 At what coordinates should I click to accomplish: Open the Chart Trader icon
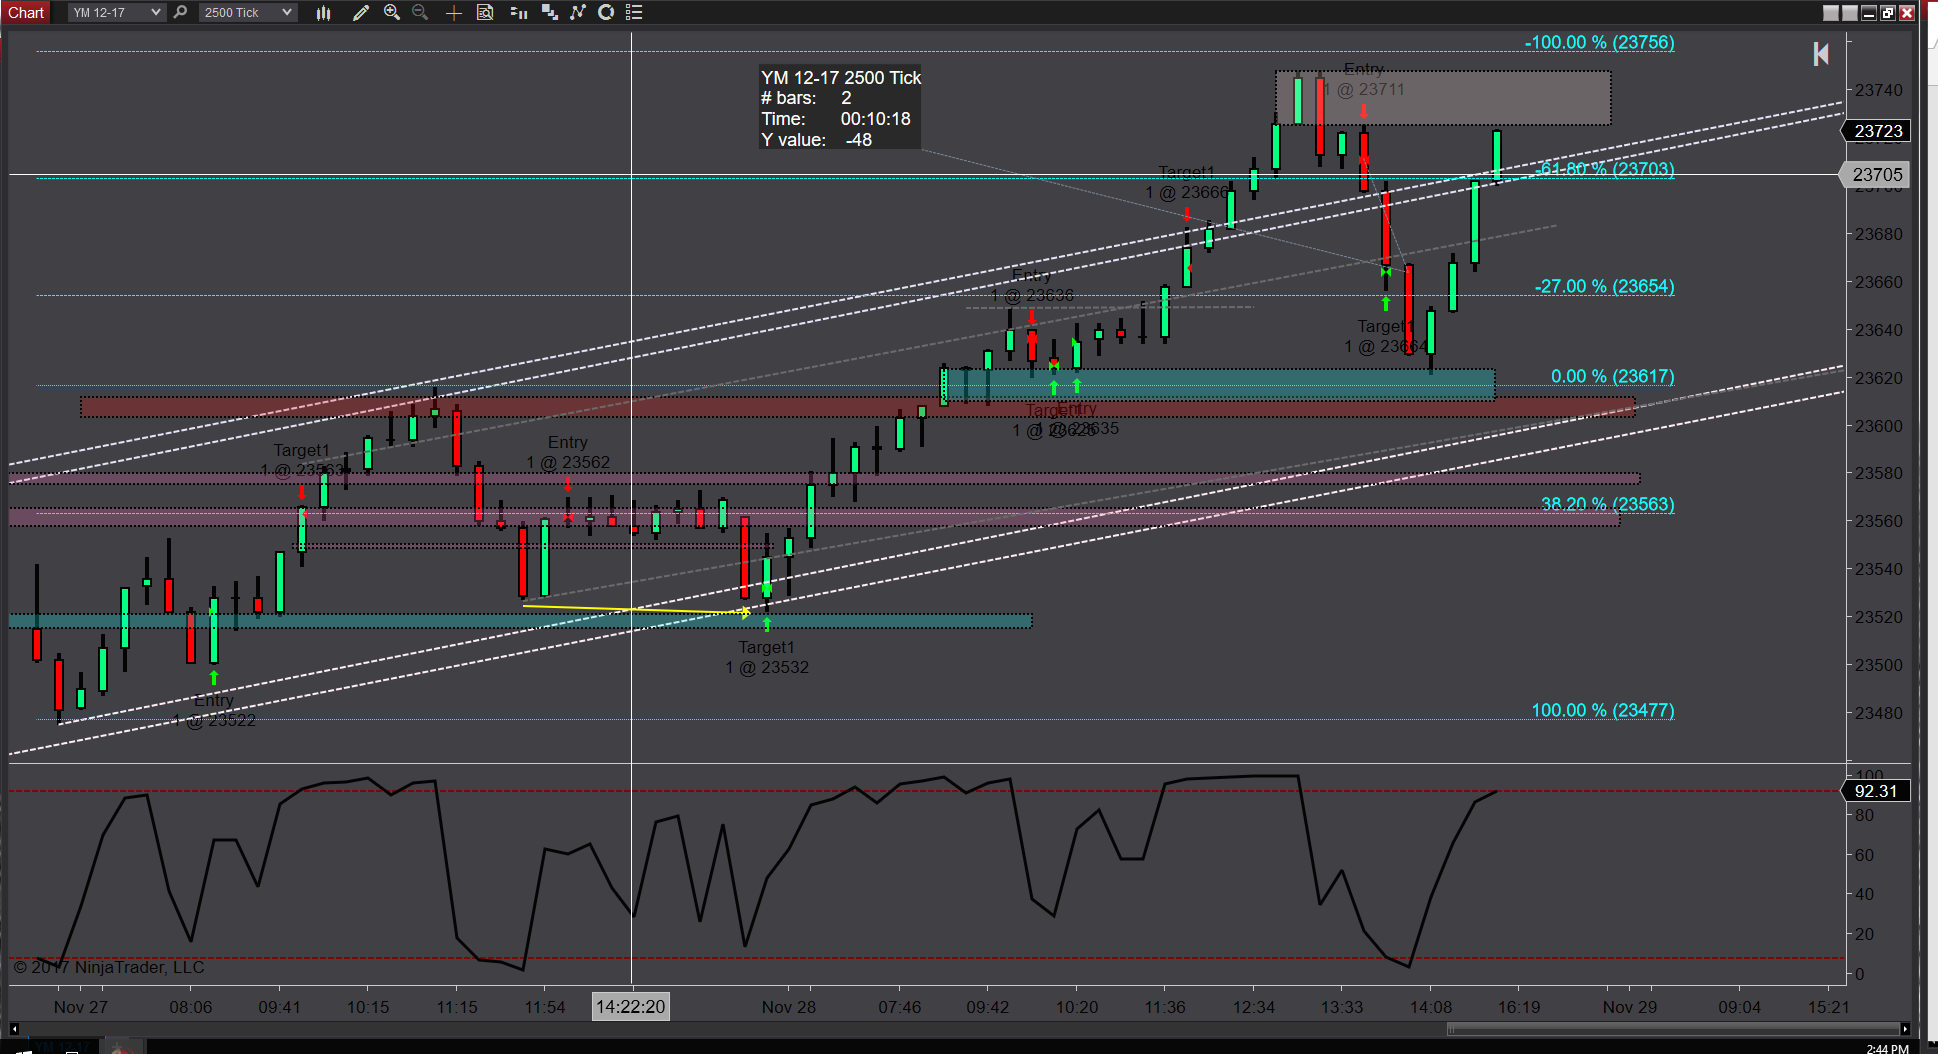coord(518,12)
